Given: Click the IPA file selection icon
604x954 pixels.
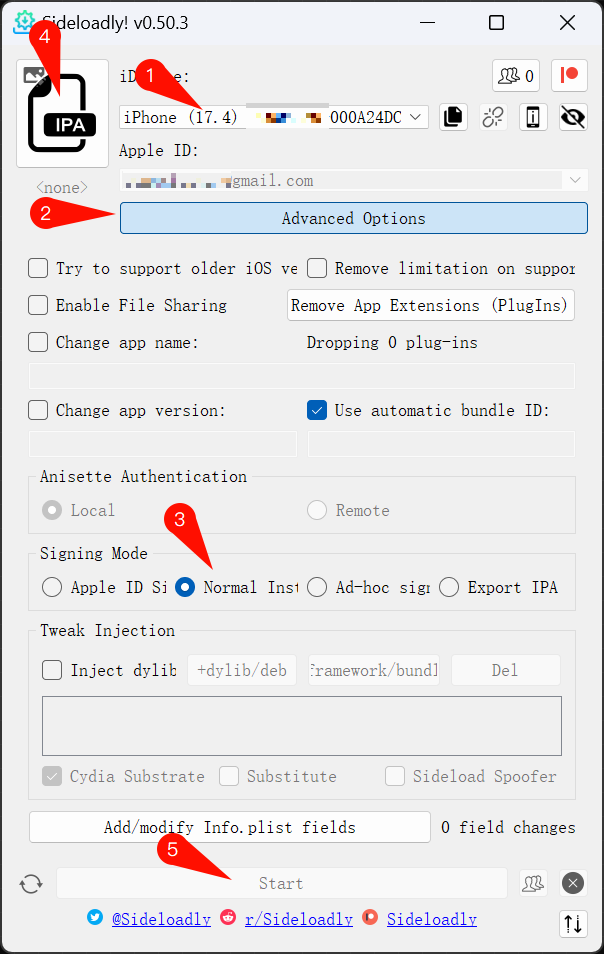Looking at the screenshot, I should click(62, 113).
